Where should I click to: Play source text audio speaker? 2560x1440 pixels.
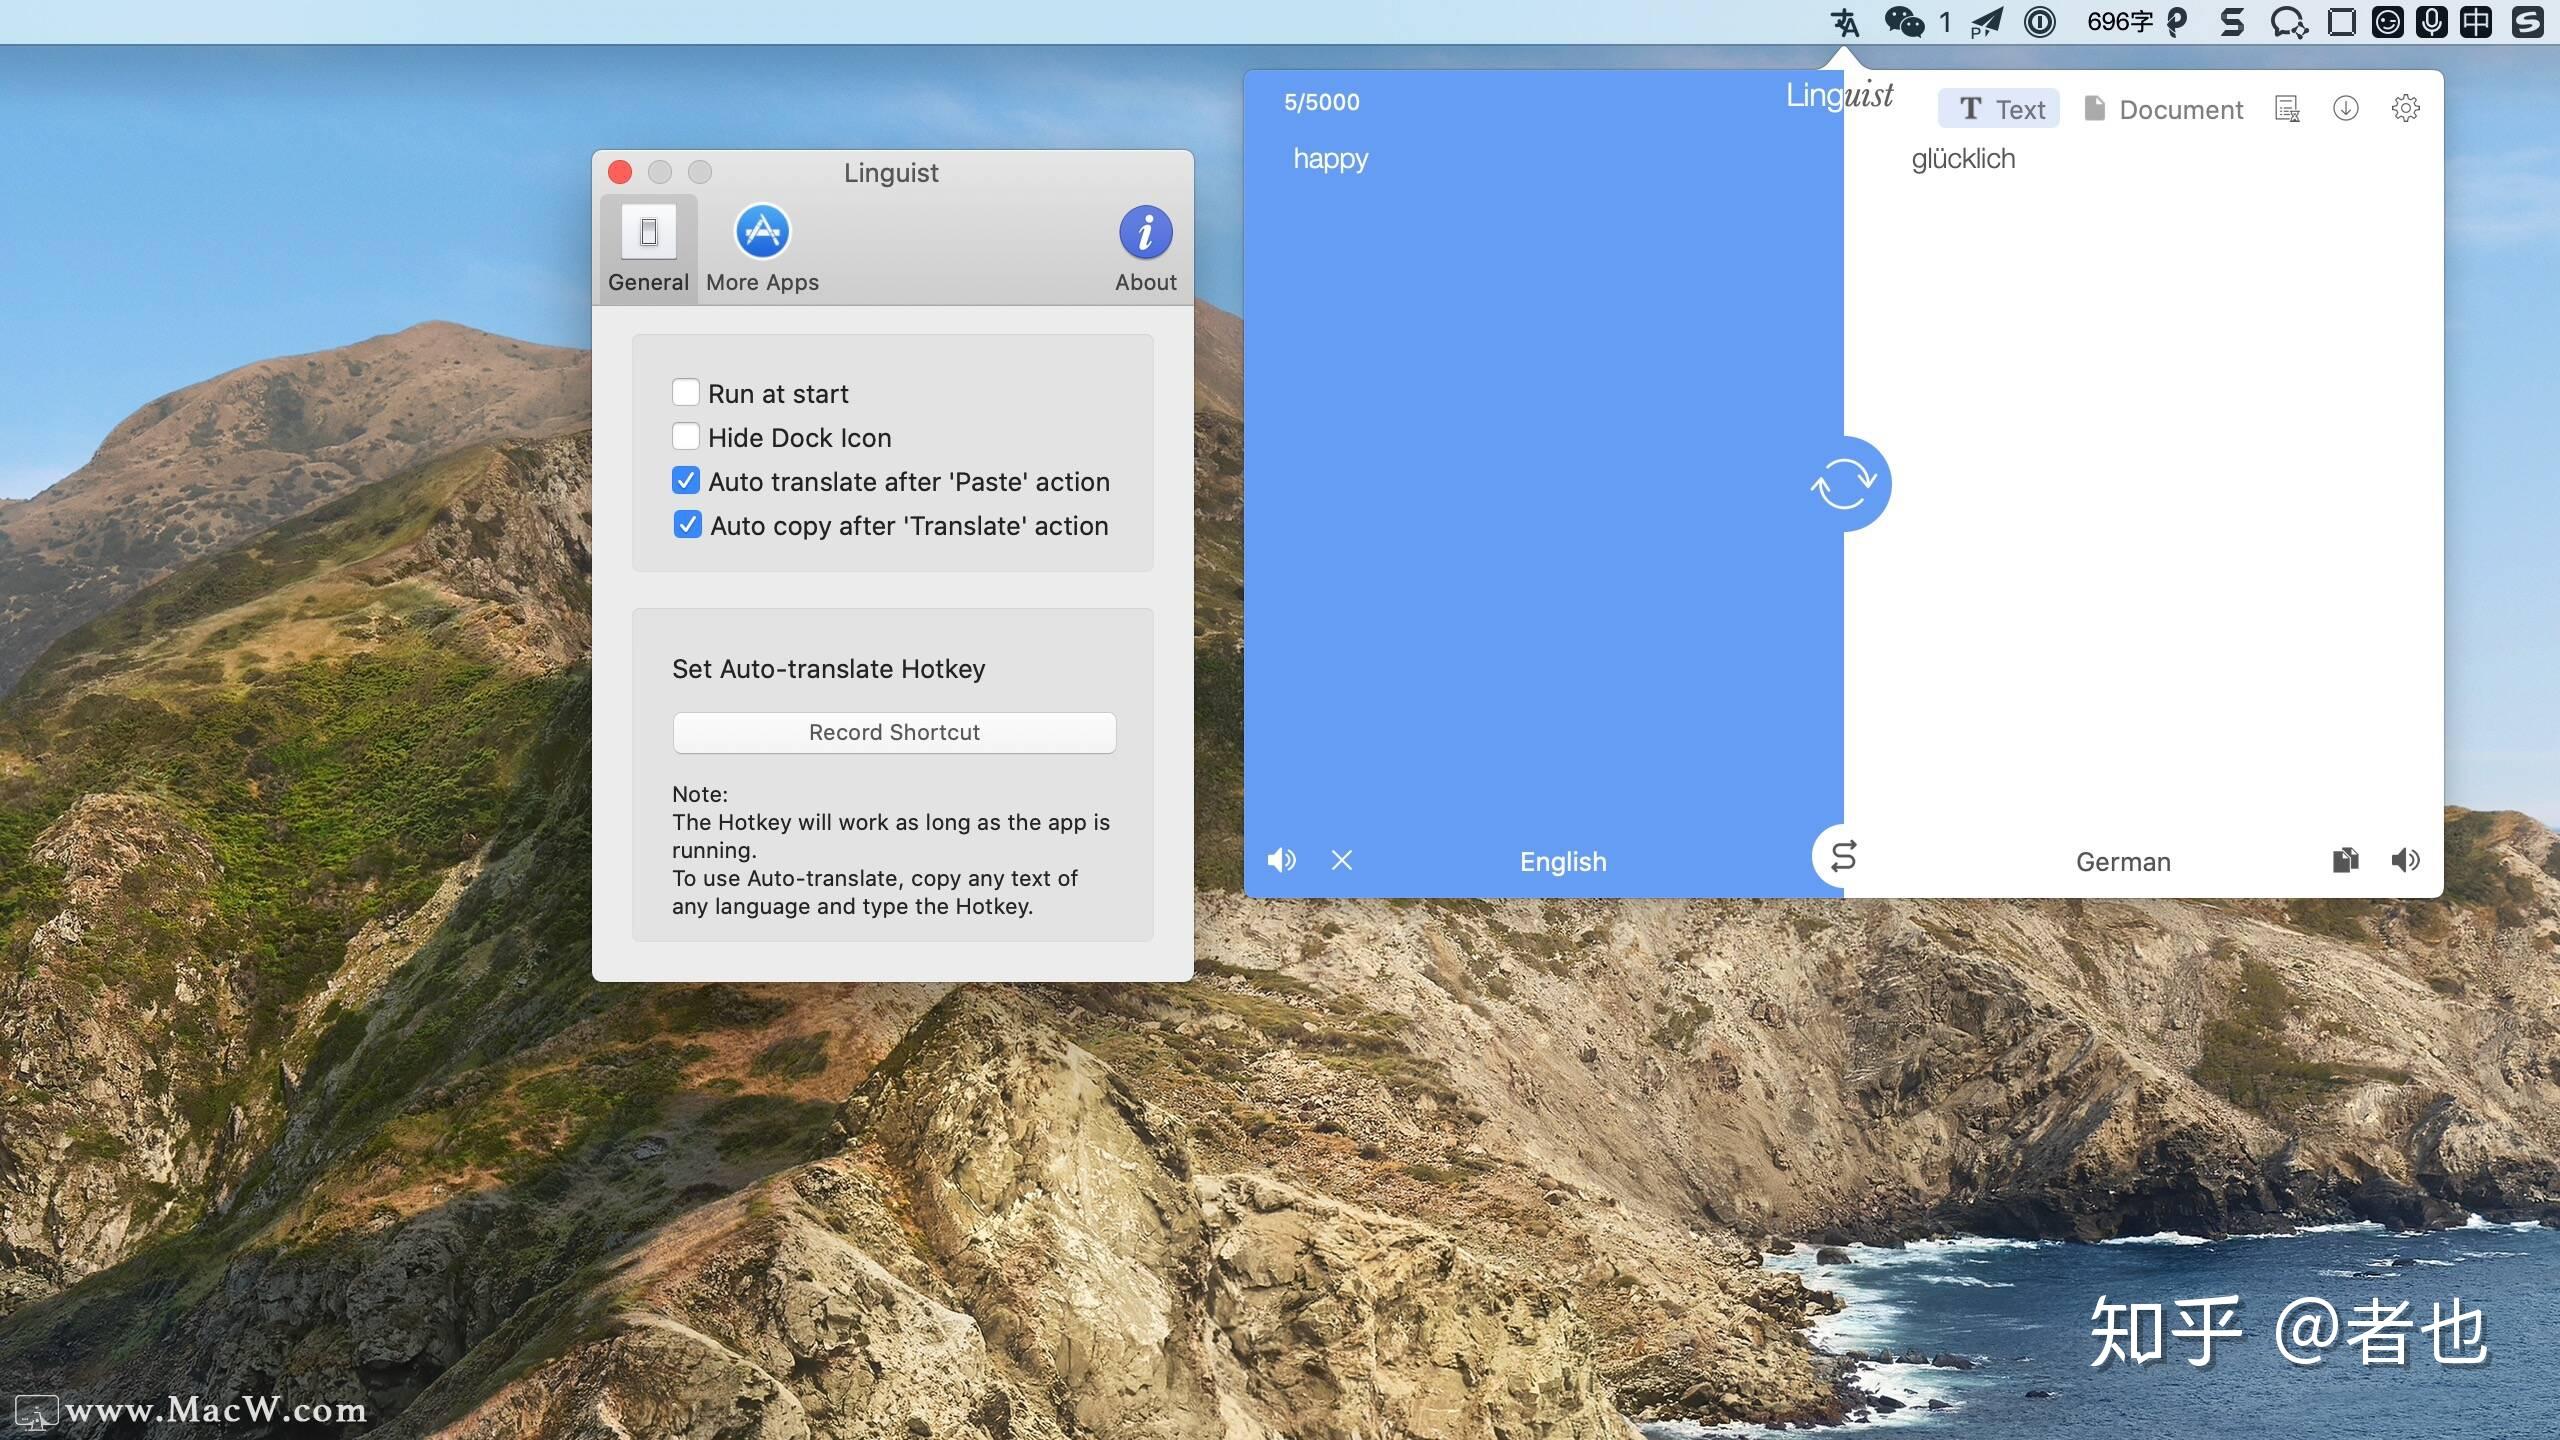click(1281, 860)
